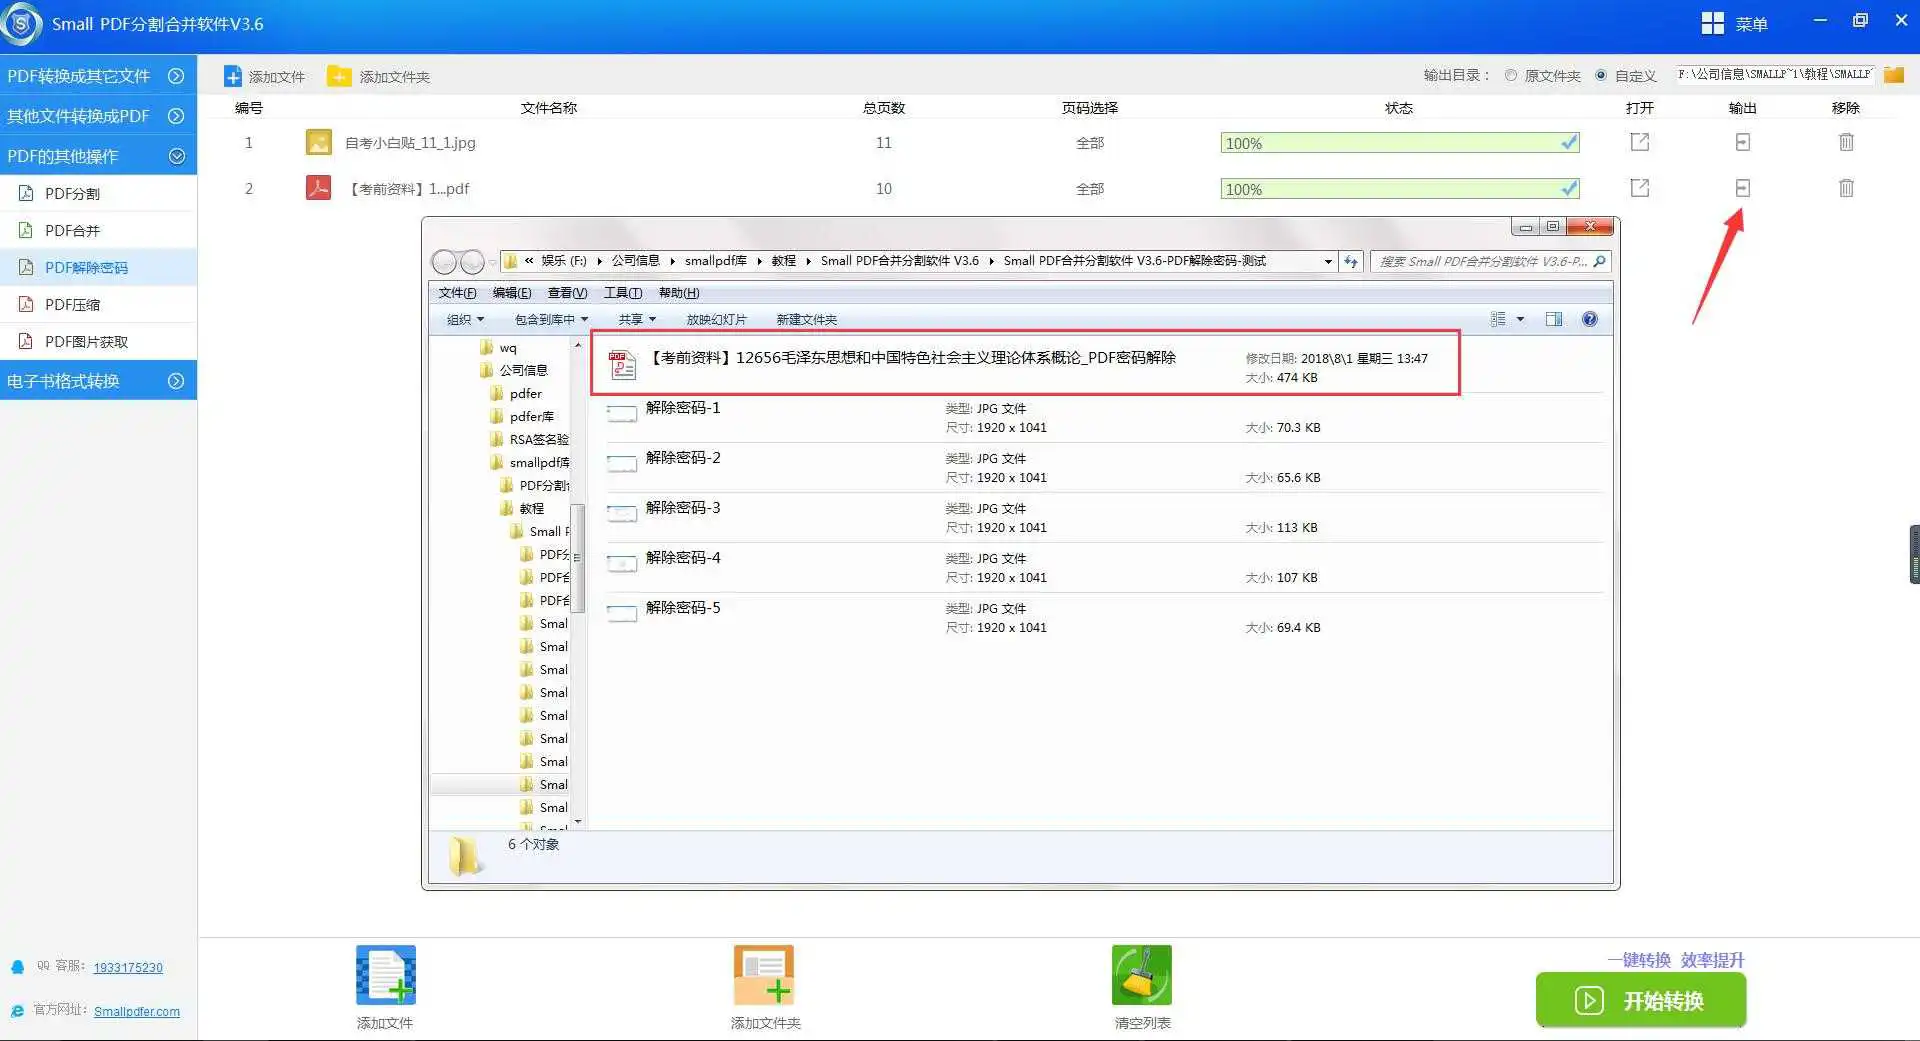Click the forward arrow in explorer window
Viewport: 1920px width, 1041px height.
472,262
